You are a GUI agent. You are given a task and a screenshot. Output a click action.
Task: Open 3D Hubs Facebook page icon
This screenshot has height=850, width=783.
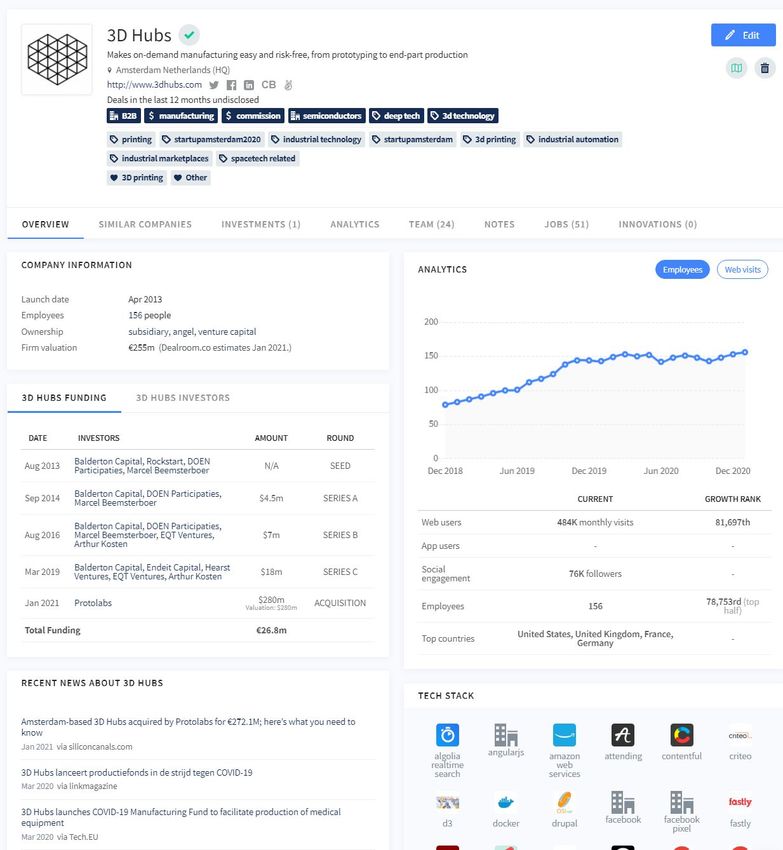coord(232,85)
